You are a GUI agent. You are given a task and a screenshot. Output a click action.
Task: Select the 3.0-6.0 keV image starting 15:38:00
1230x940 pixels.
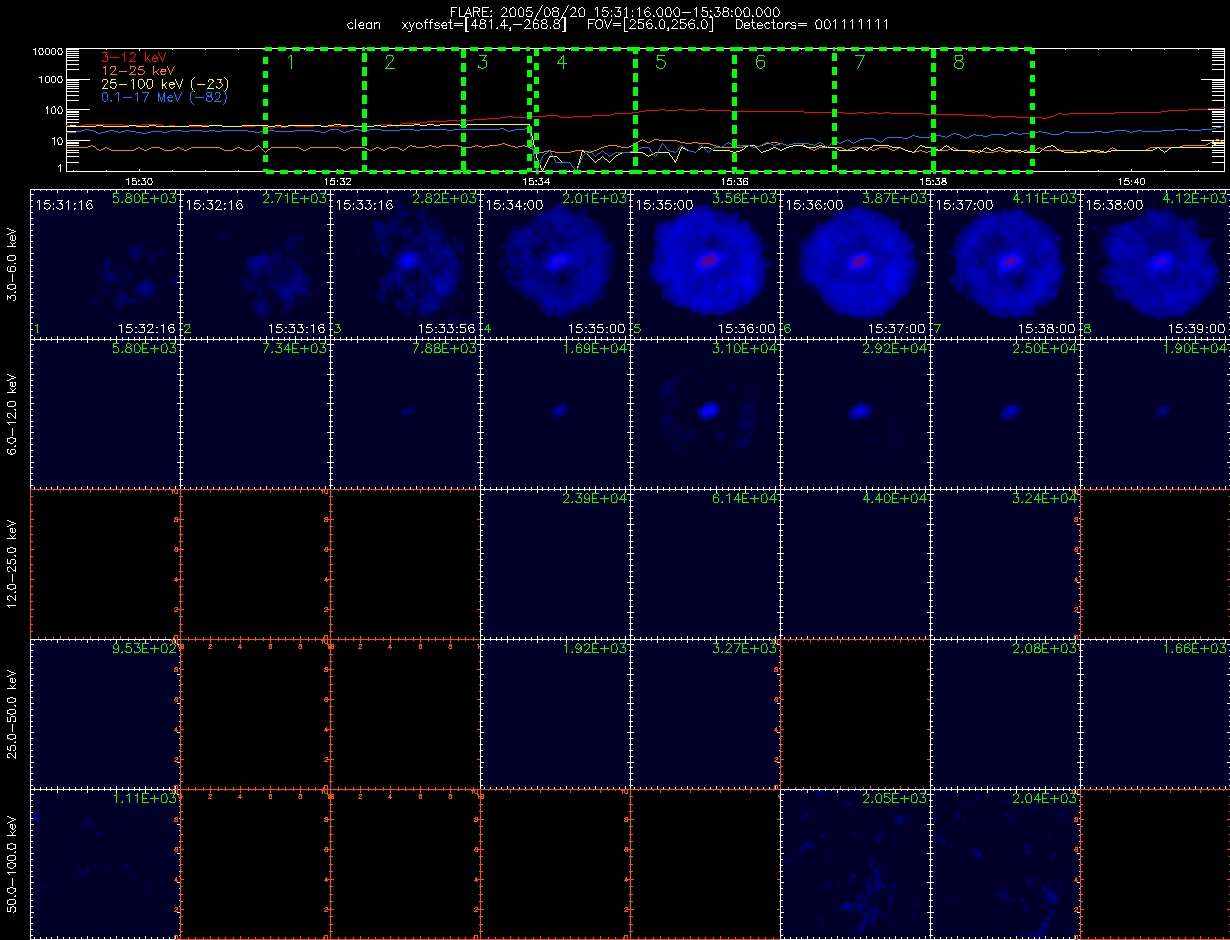click(1155, 263)
